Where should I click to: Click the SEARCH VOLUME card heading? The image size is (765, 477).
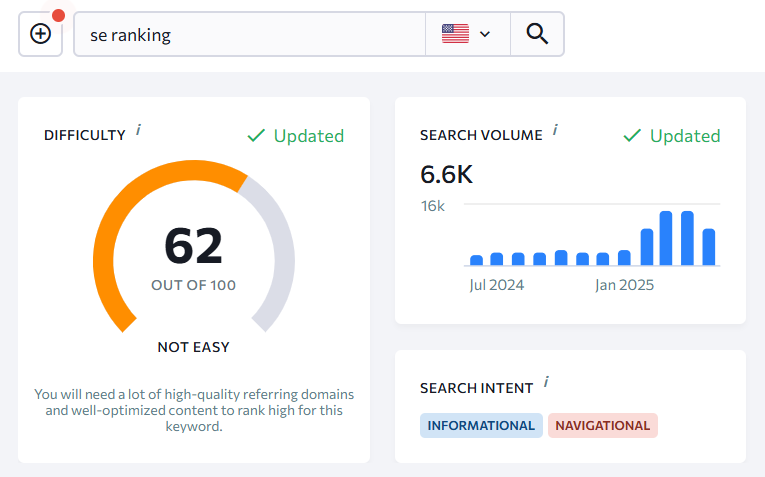(481, 135)
